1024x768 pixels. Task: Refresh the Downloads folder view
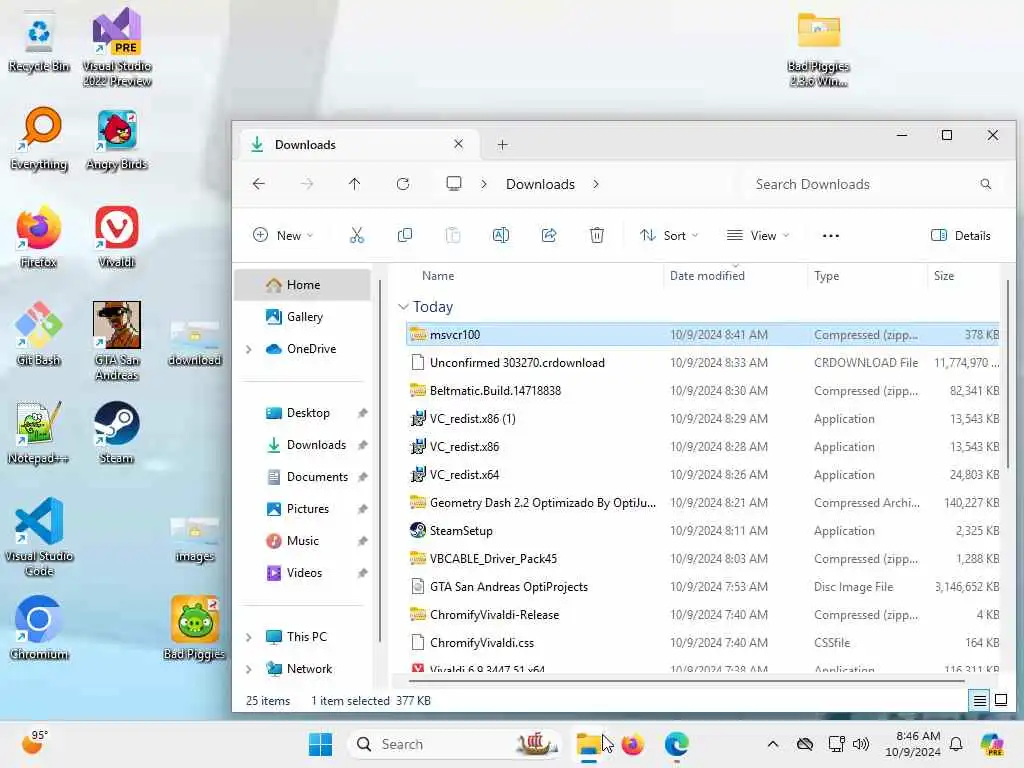tap(403, 184)
